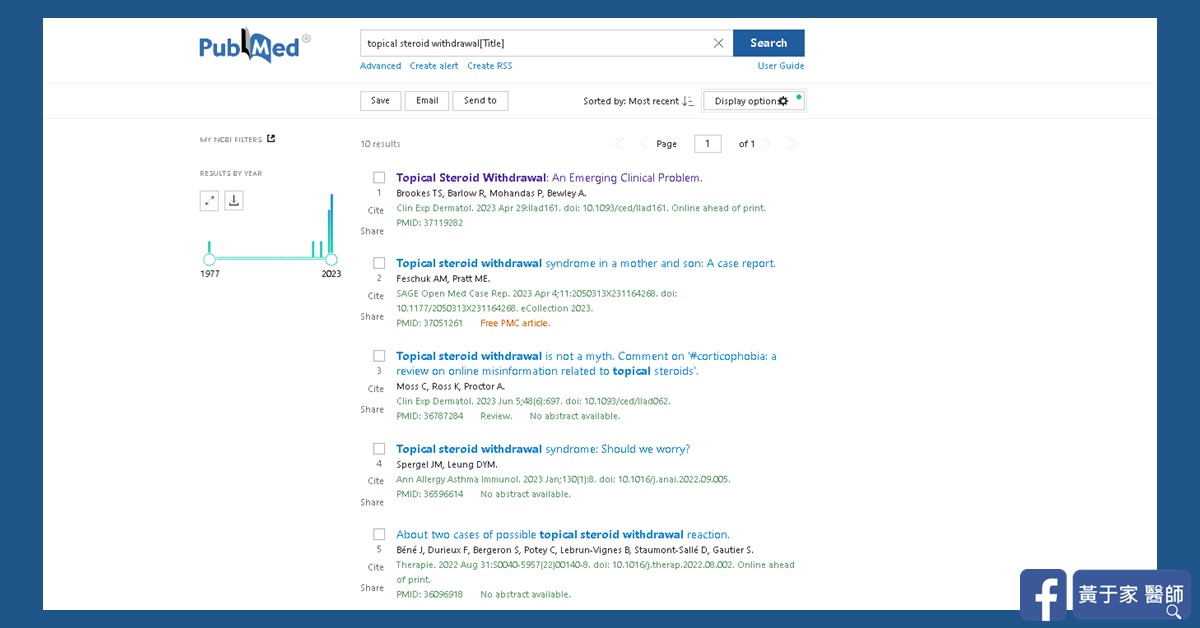Open the Save results options
Screen dimensions: 1200x628
coord(380,101)
